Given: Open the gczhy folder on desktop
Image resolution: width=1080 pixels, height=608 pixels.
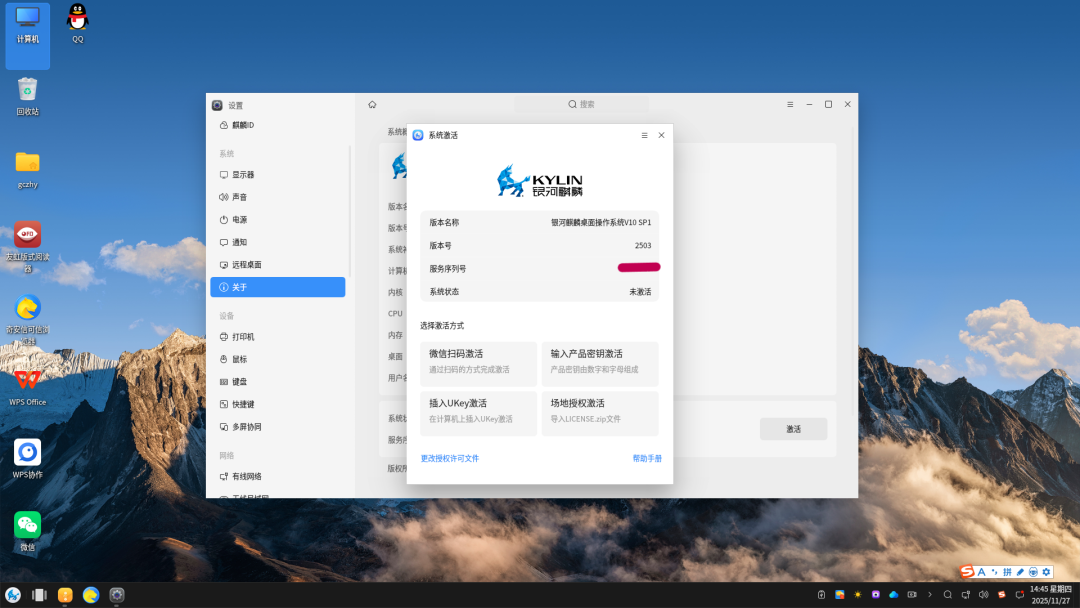Looking at the screenshot, I should click(x=27, y=163).
